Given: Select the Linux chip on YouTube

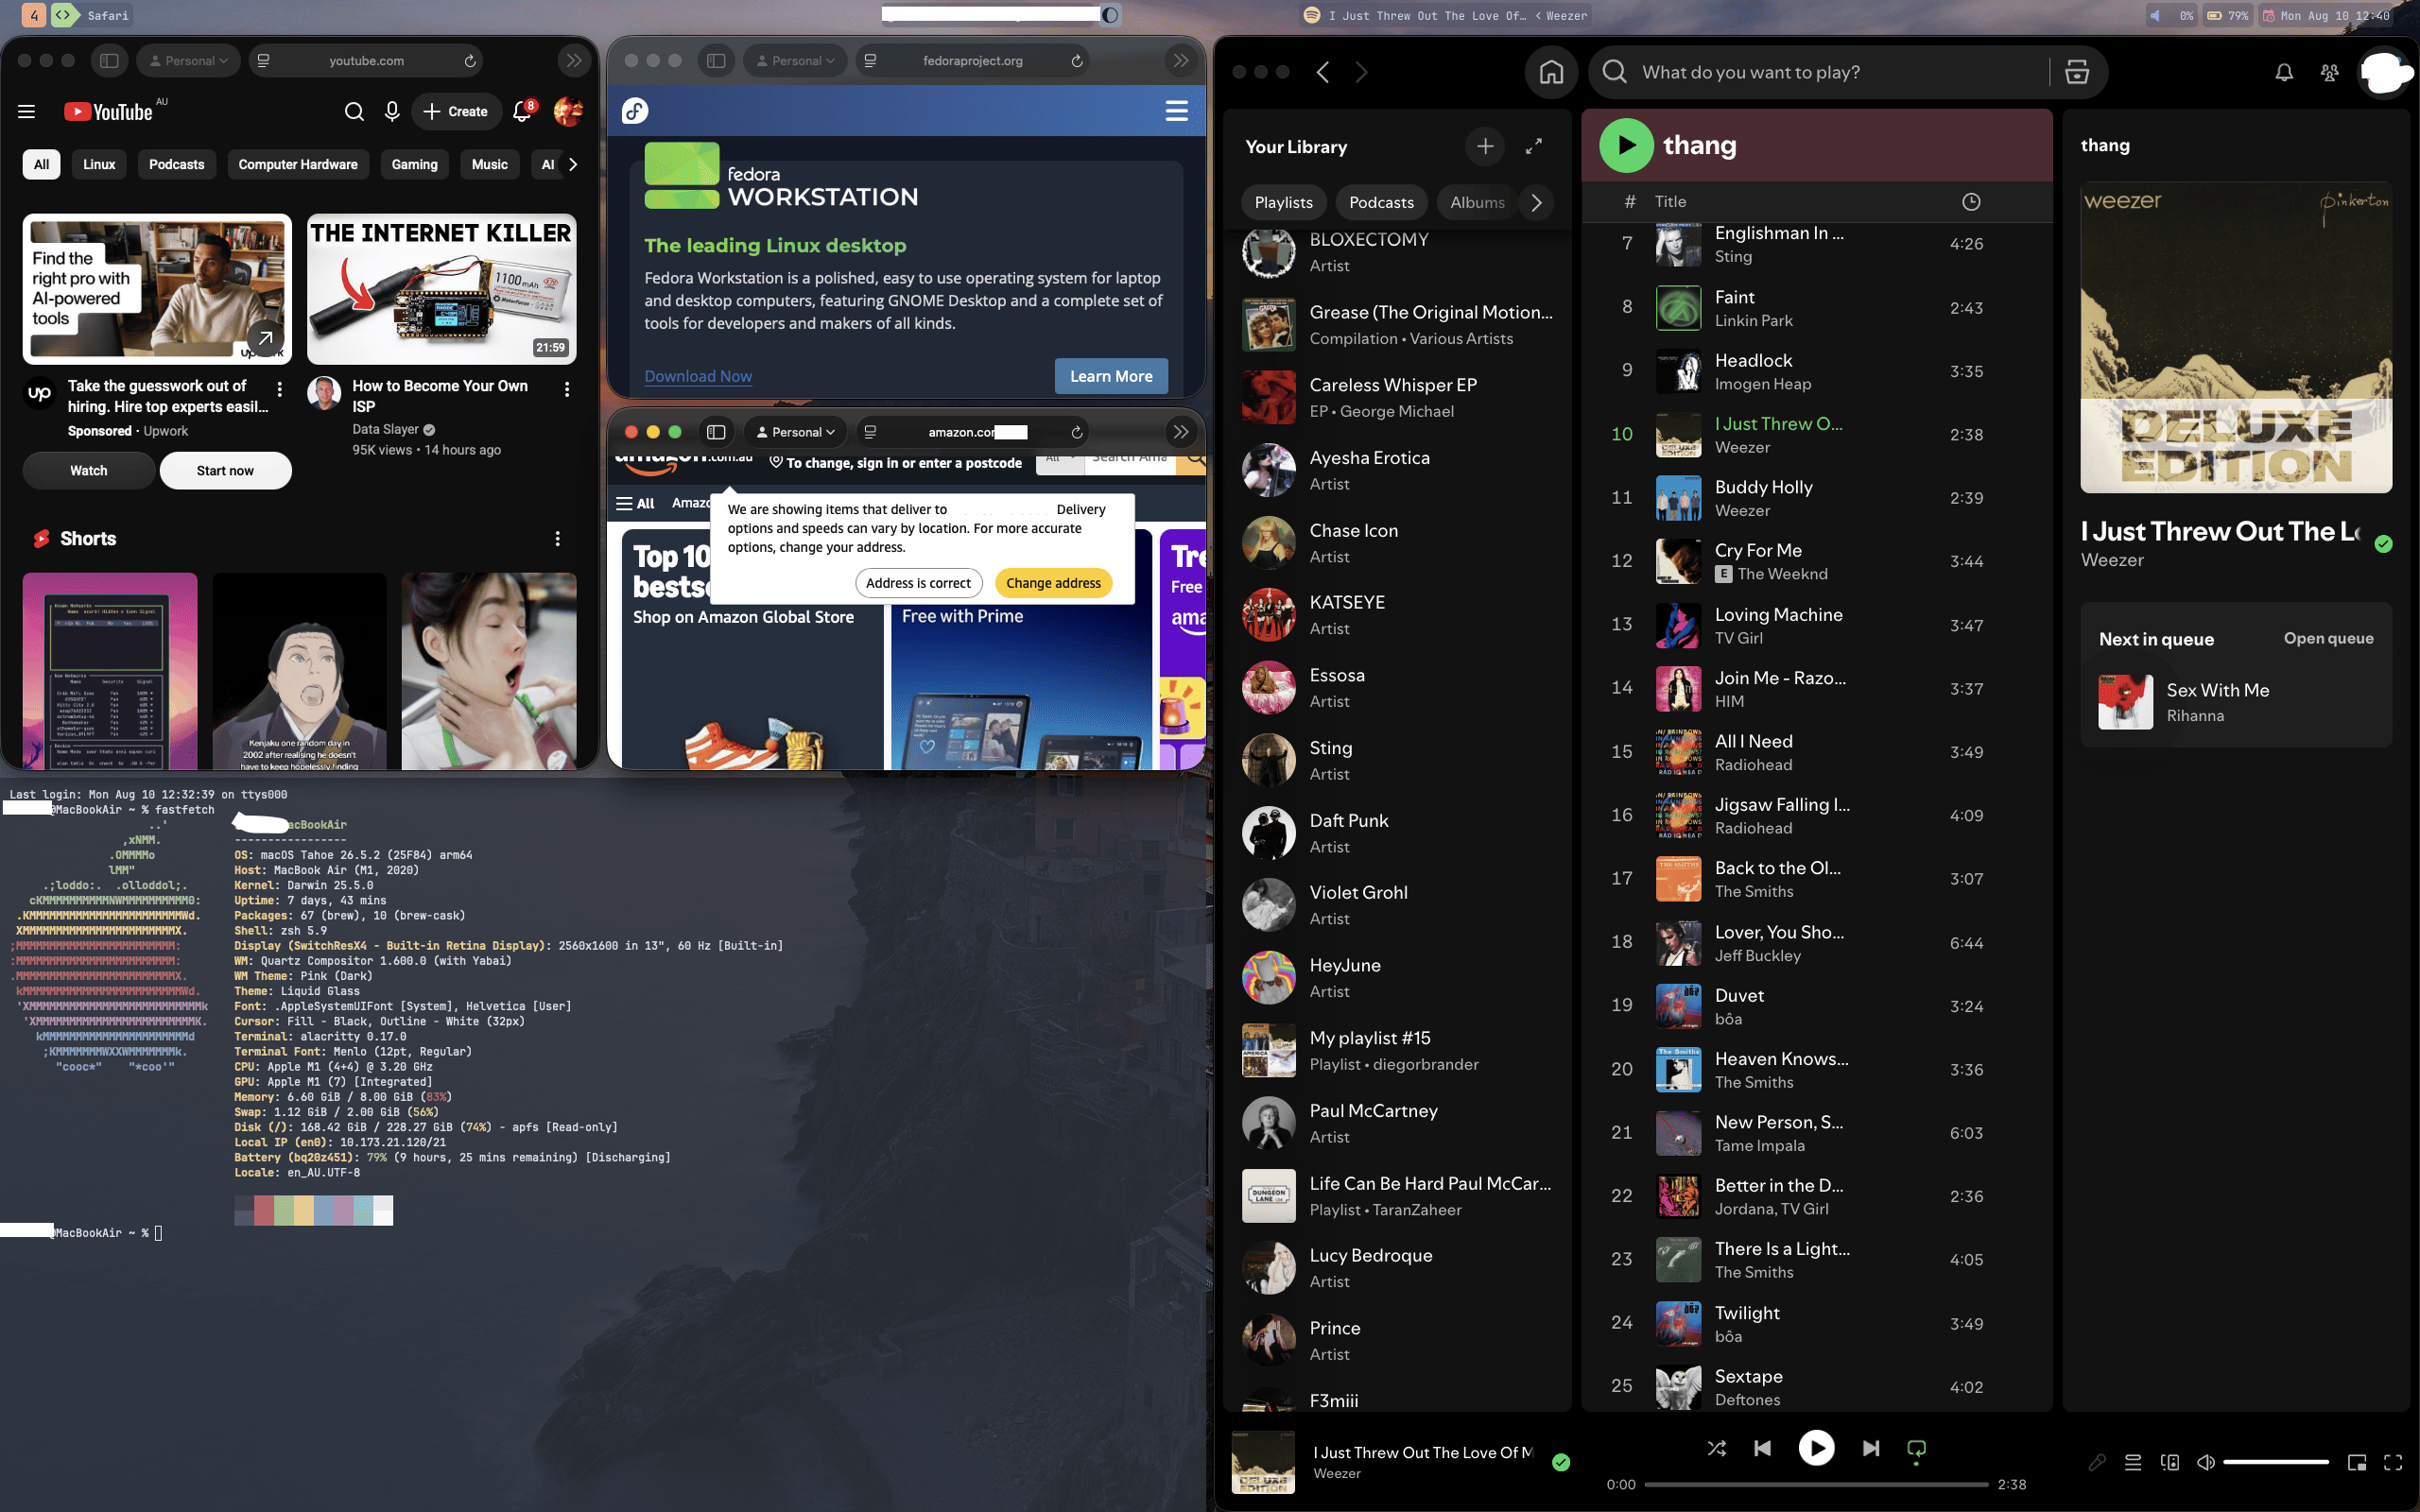Looking at the screenshot, I should (99, 164).
